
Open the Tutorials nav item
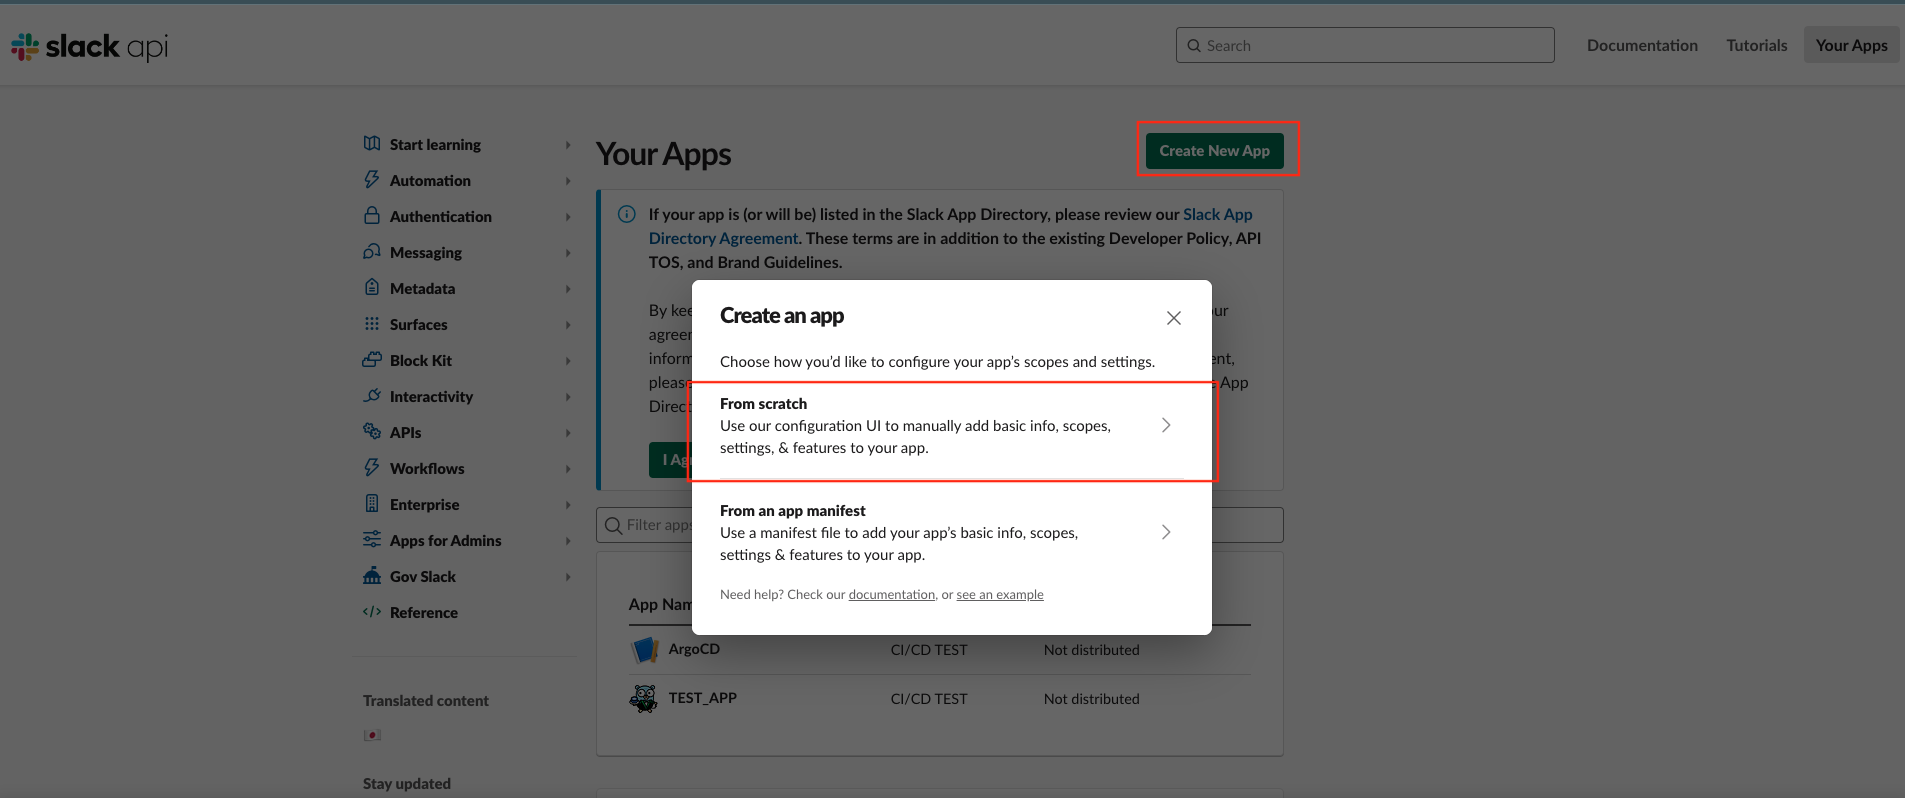(x=1756, y=45)
